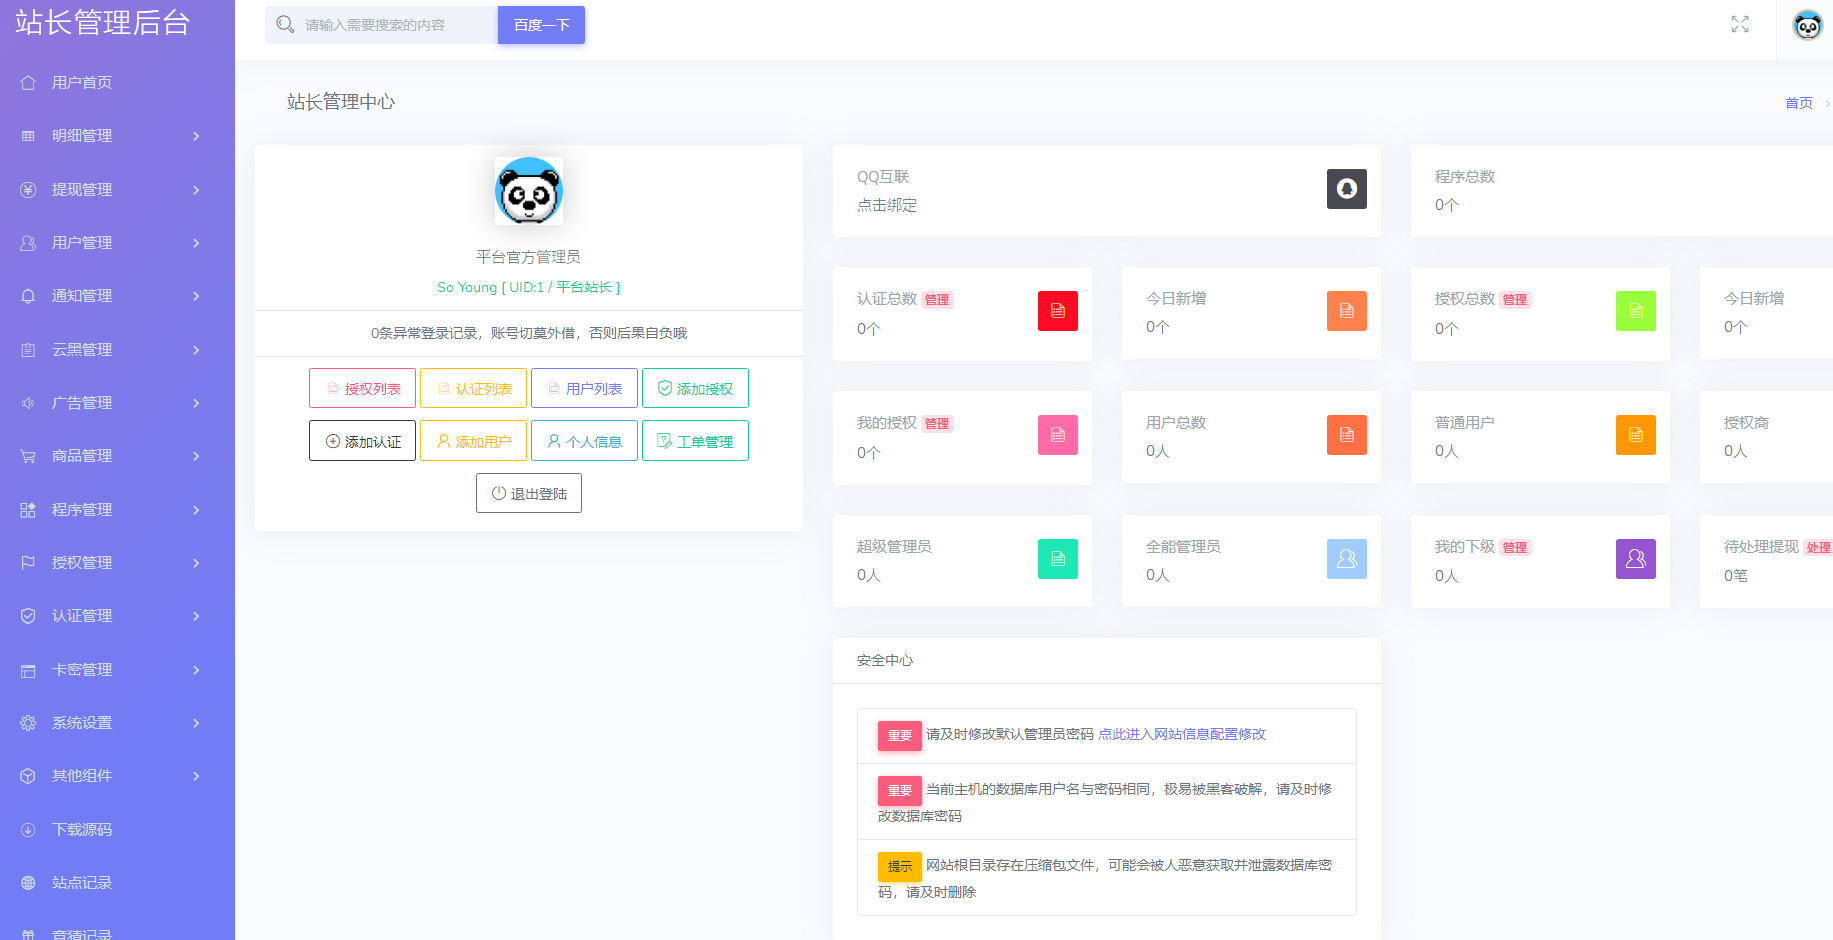Viewport: 1833px width, 940px height.
Task: Expand the 明细管理 sidebar menu
Action: 117,136
